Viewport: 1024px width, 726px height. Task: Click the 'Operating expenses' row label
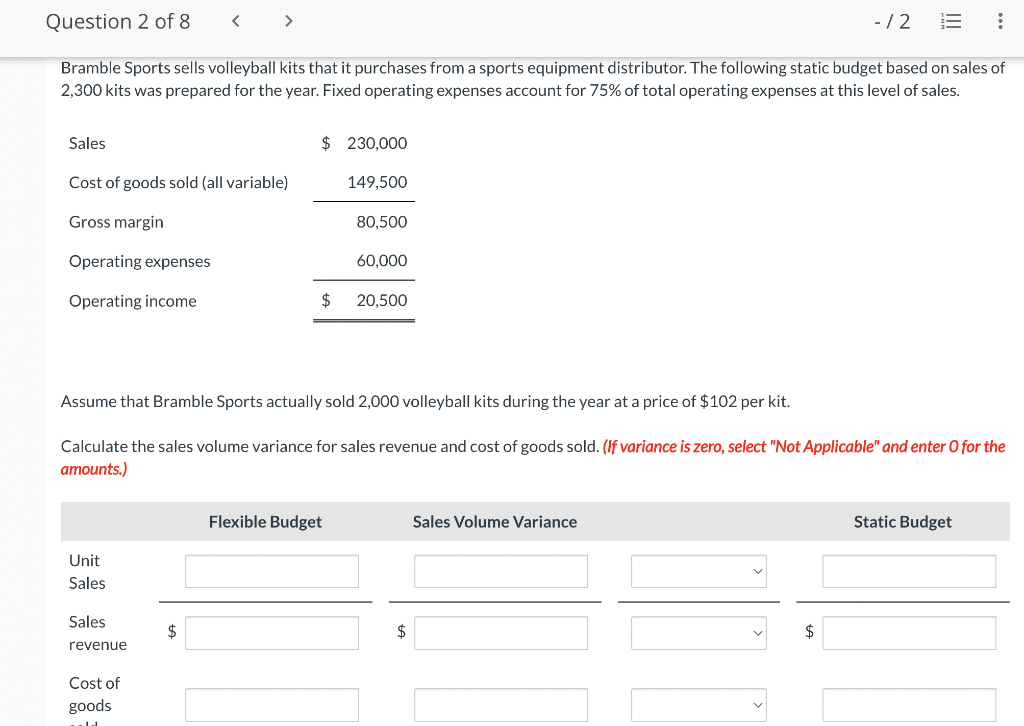(x=140, y=261)
